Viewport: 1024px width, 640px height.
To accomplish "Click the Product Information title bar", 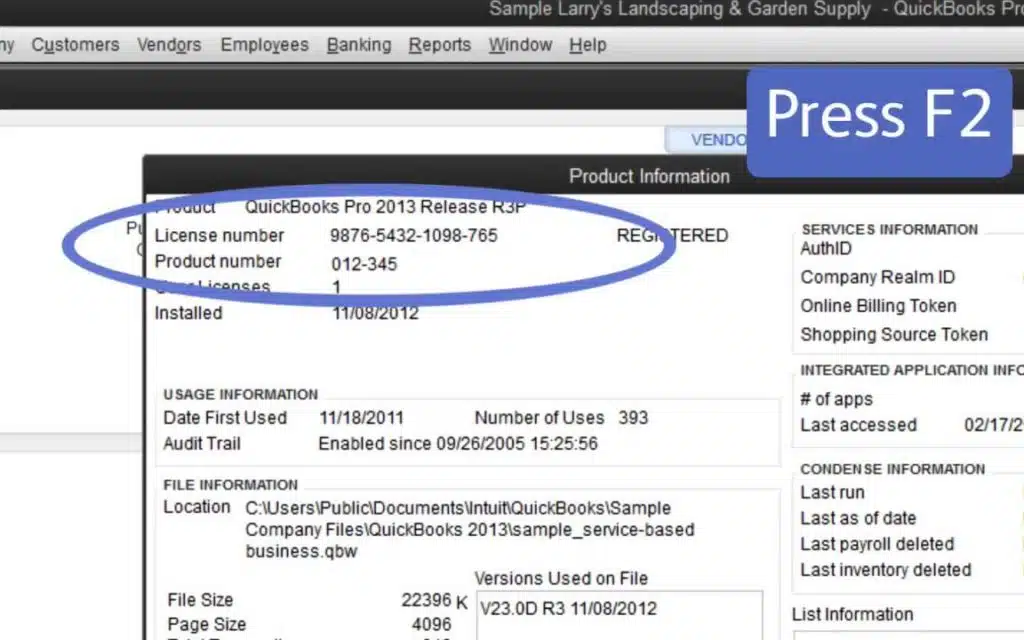I will 649,175.
